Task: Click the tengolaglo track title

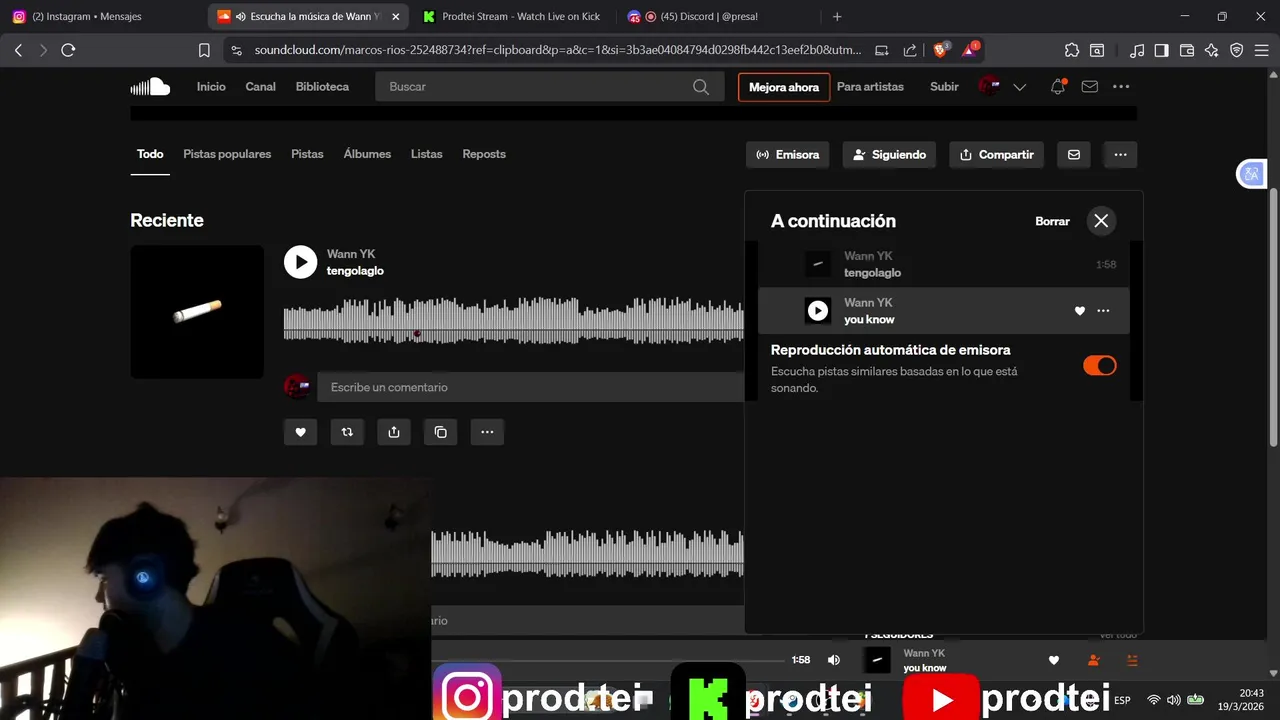Action: 355,271
